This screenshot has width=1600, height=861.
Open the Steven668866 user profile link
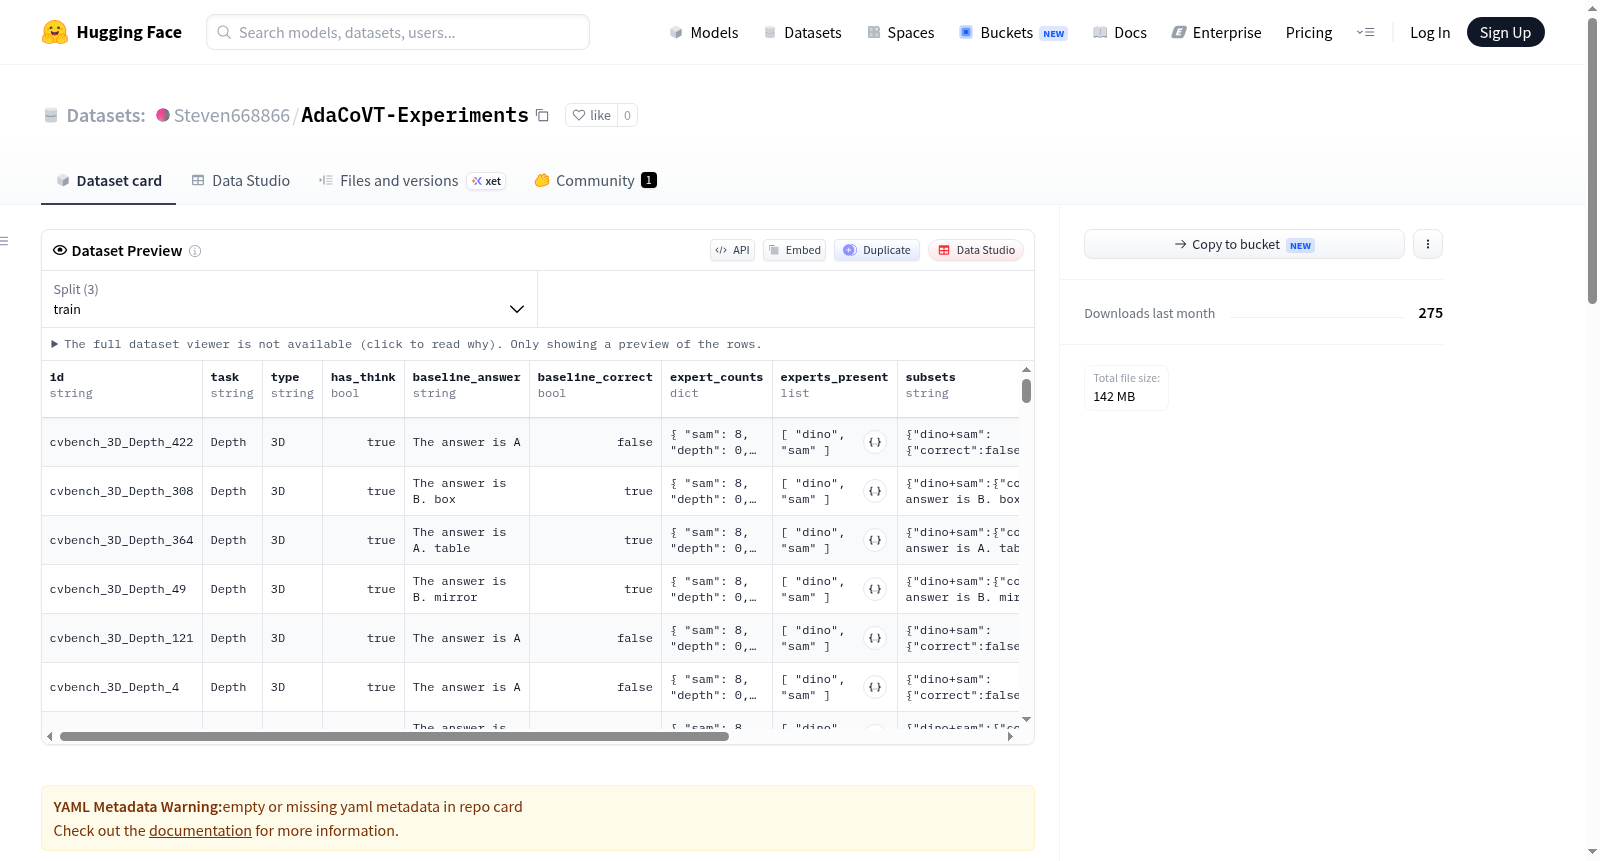(232, 116)
